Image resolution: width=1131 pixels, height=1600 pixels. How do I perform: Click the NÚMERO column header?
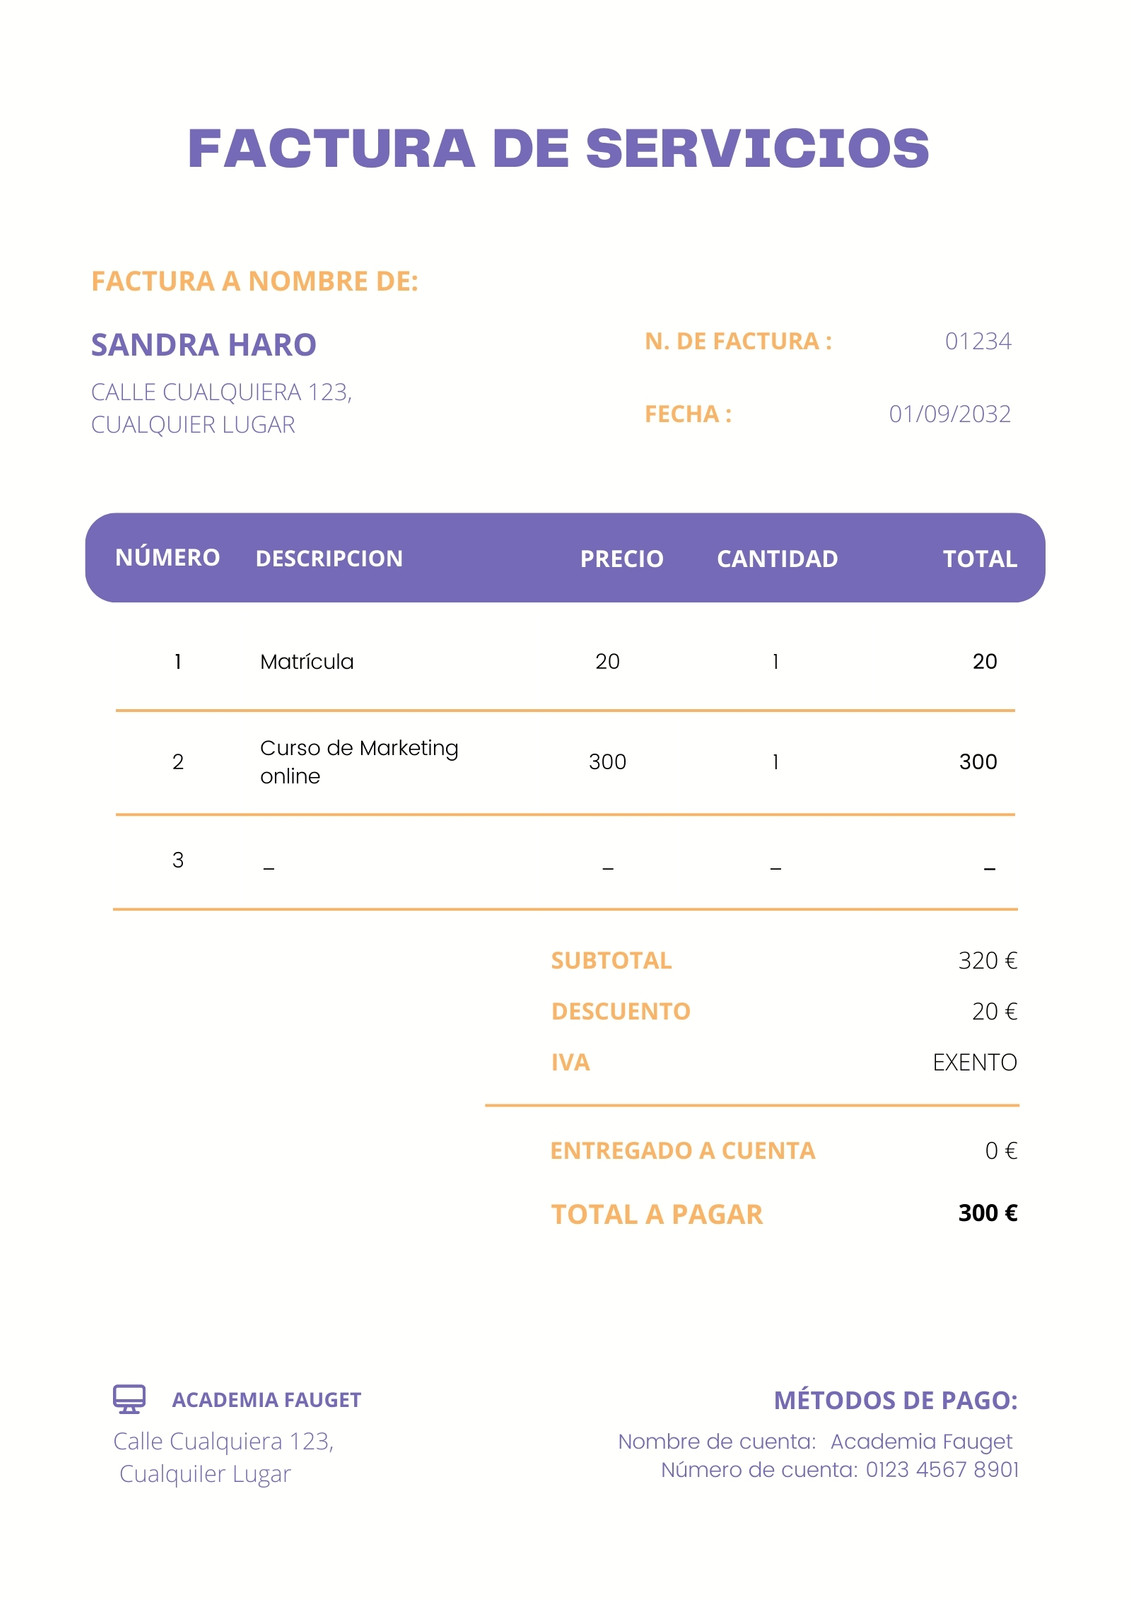[x=167, y=557]
